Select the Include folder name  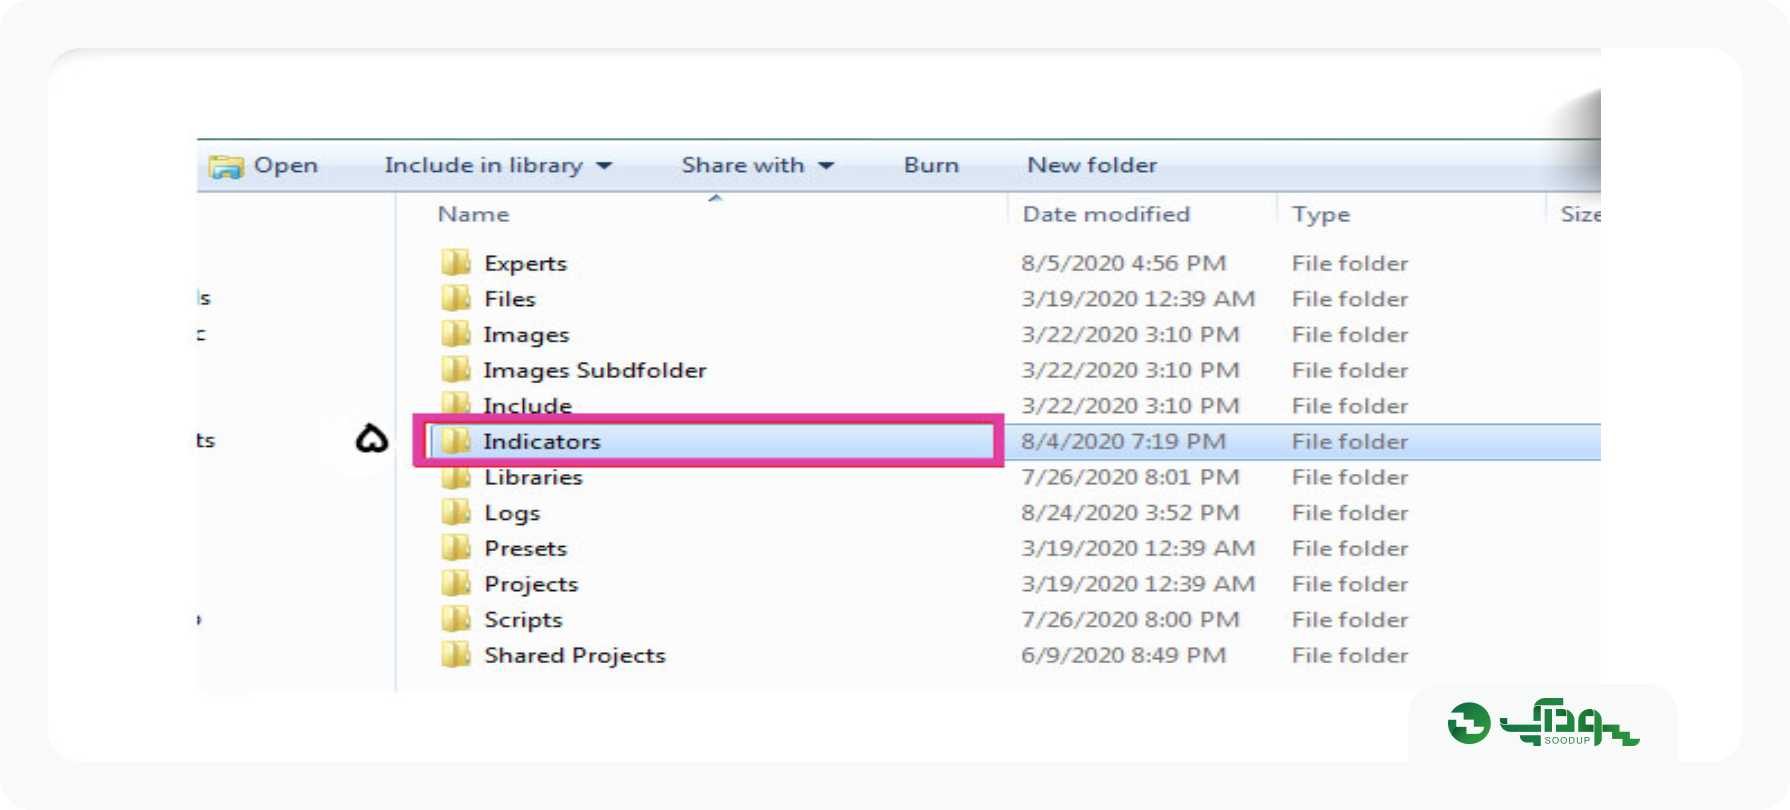click(527, 405)
